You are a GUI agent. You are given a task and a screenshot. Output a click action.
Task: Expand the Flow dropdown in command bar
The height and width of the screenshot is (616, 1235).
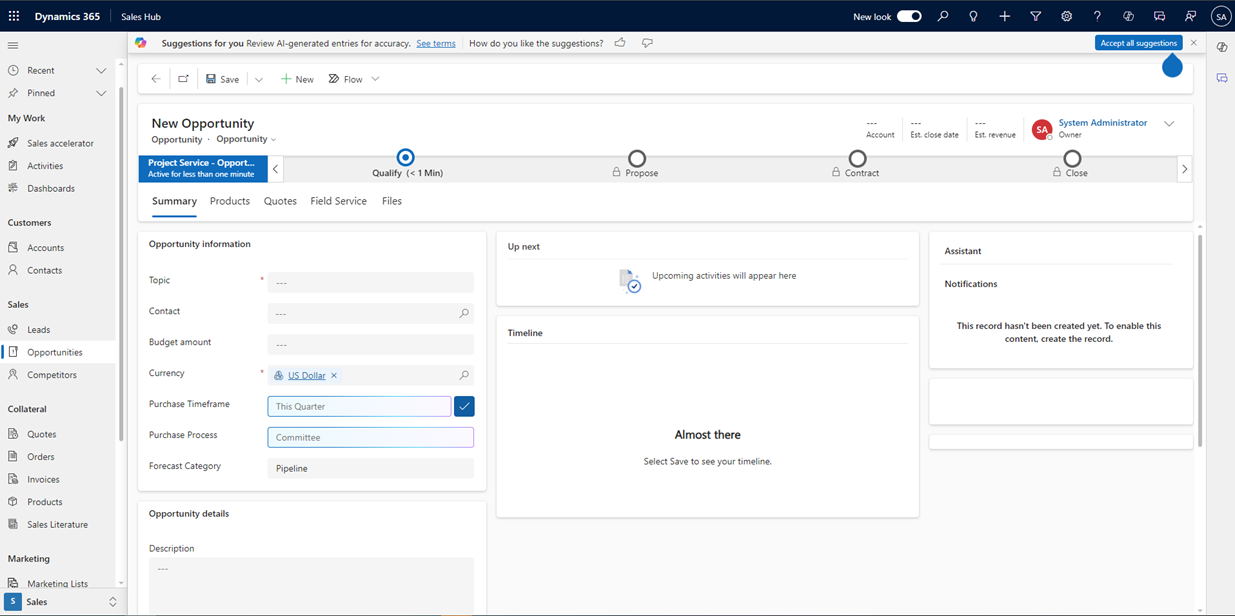click(x=375, y=78)
